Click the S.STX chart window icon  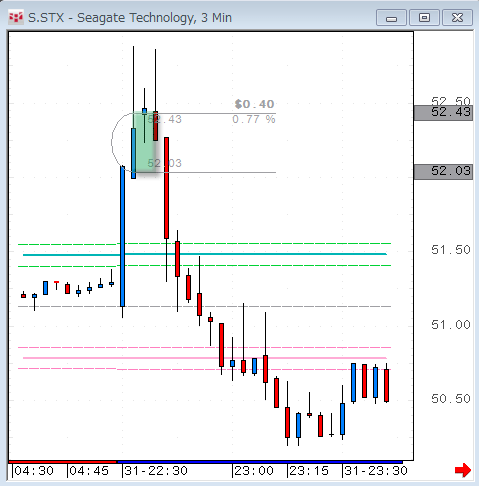(x=16, y=17)
